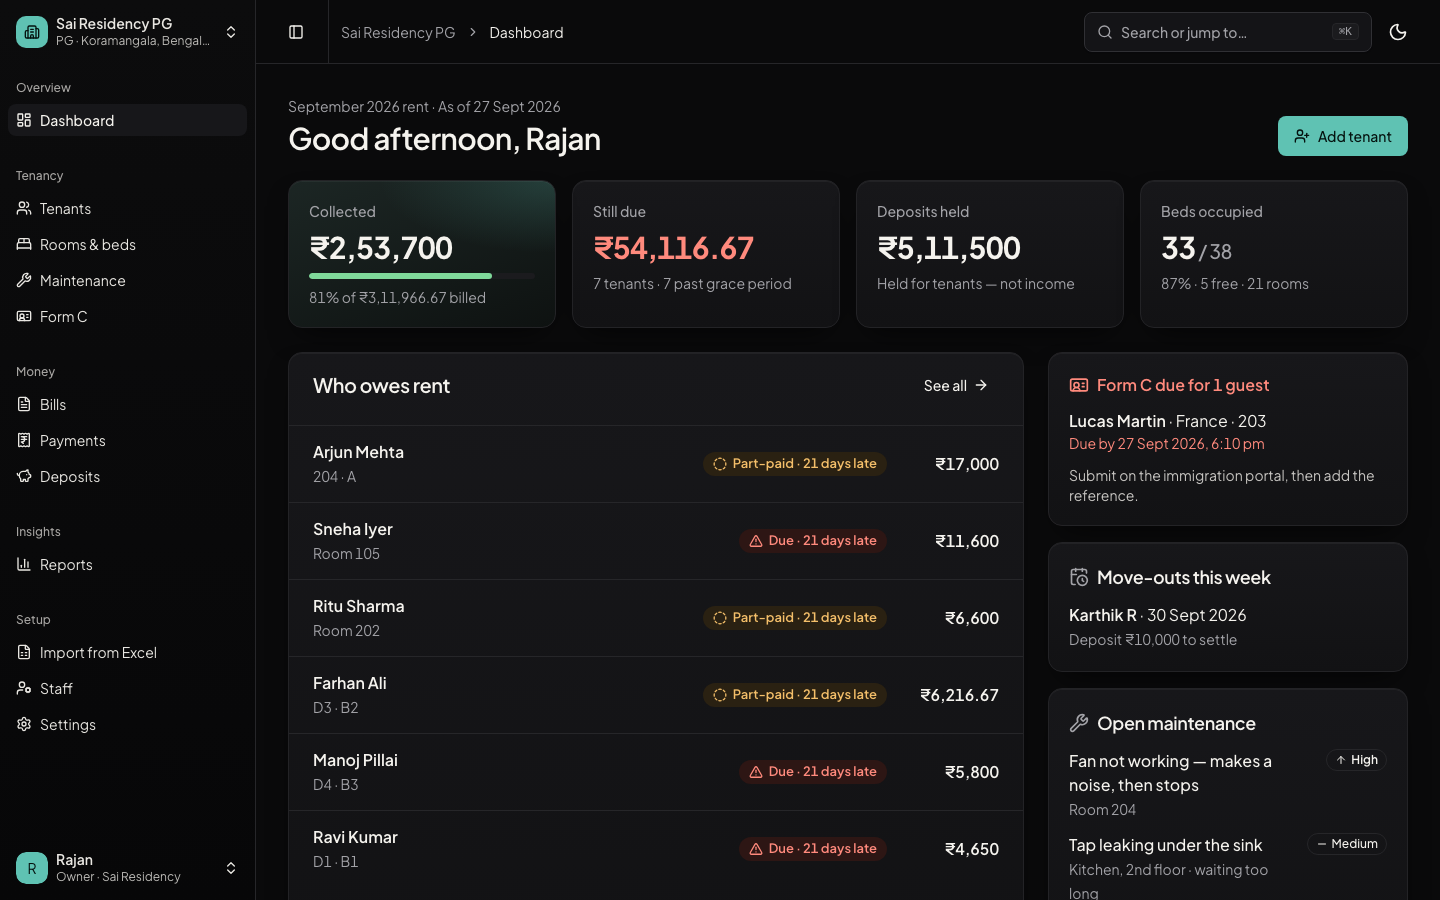
Task: Click the High priority badge
Action: pos(1356,760)
